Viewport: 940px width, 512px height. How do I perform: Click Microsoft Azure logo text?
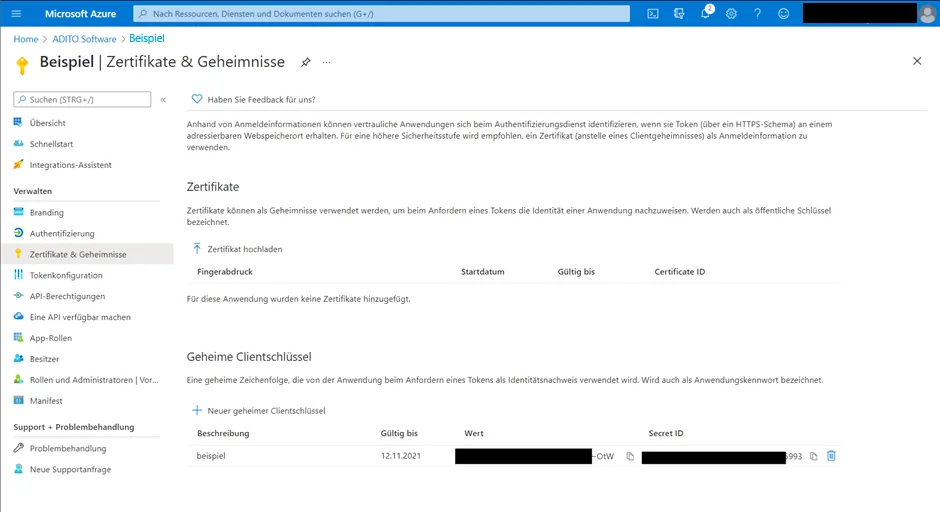pyautogui.click(x=80, y=13)
